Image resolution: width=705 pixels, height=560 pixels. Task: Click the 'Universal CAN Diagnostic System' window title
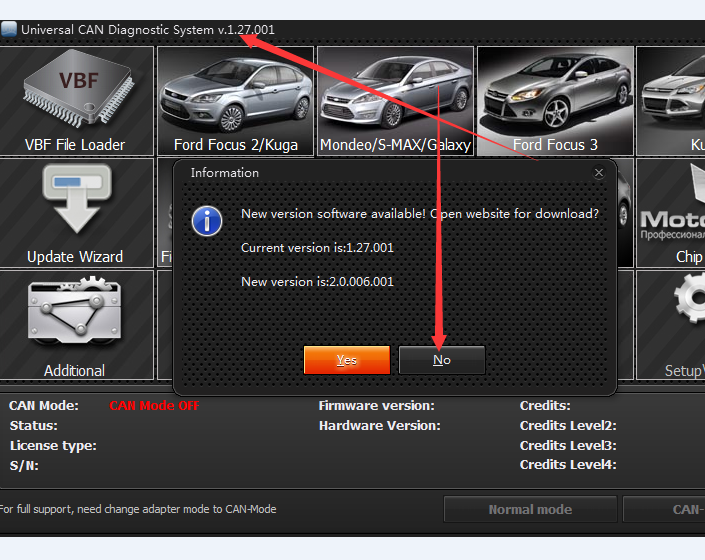pos(148,30)
